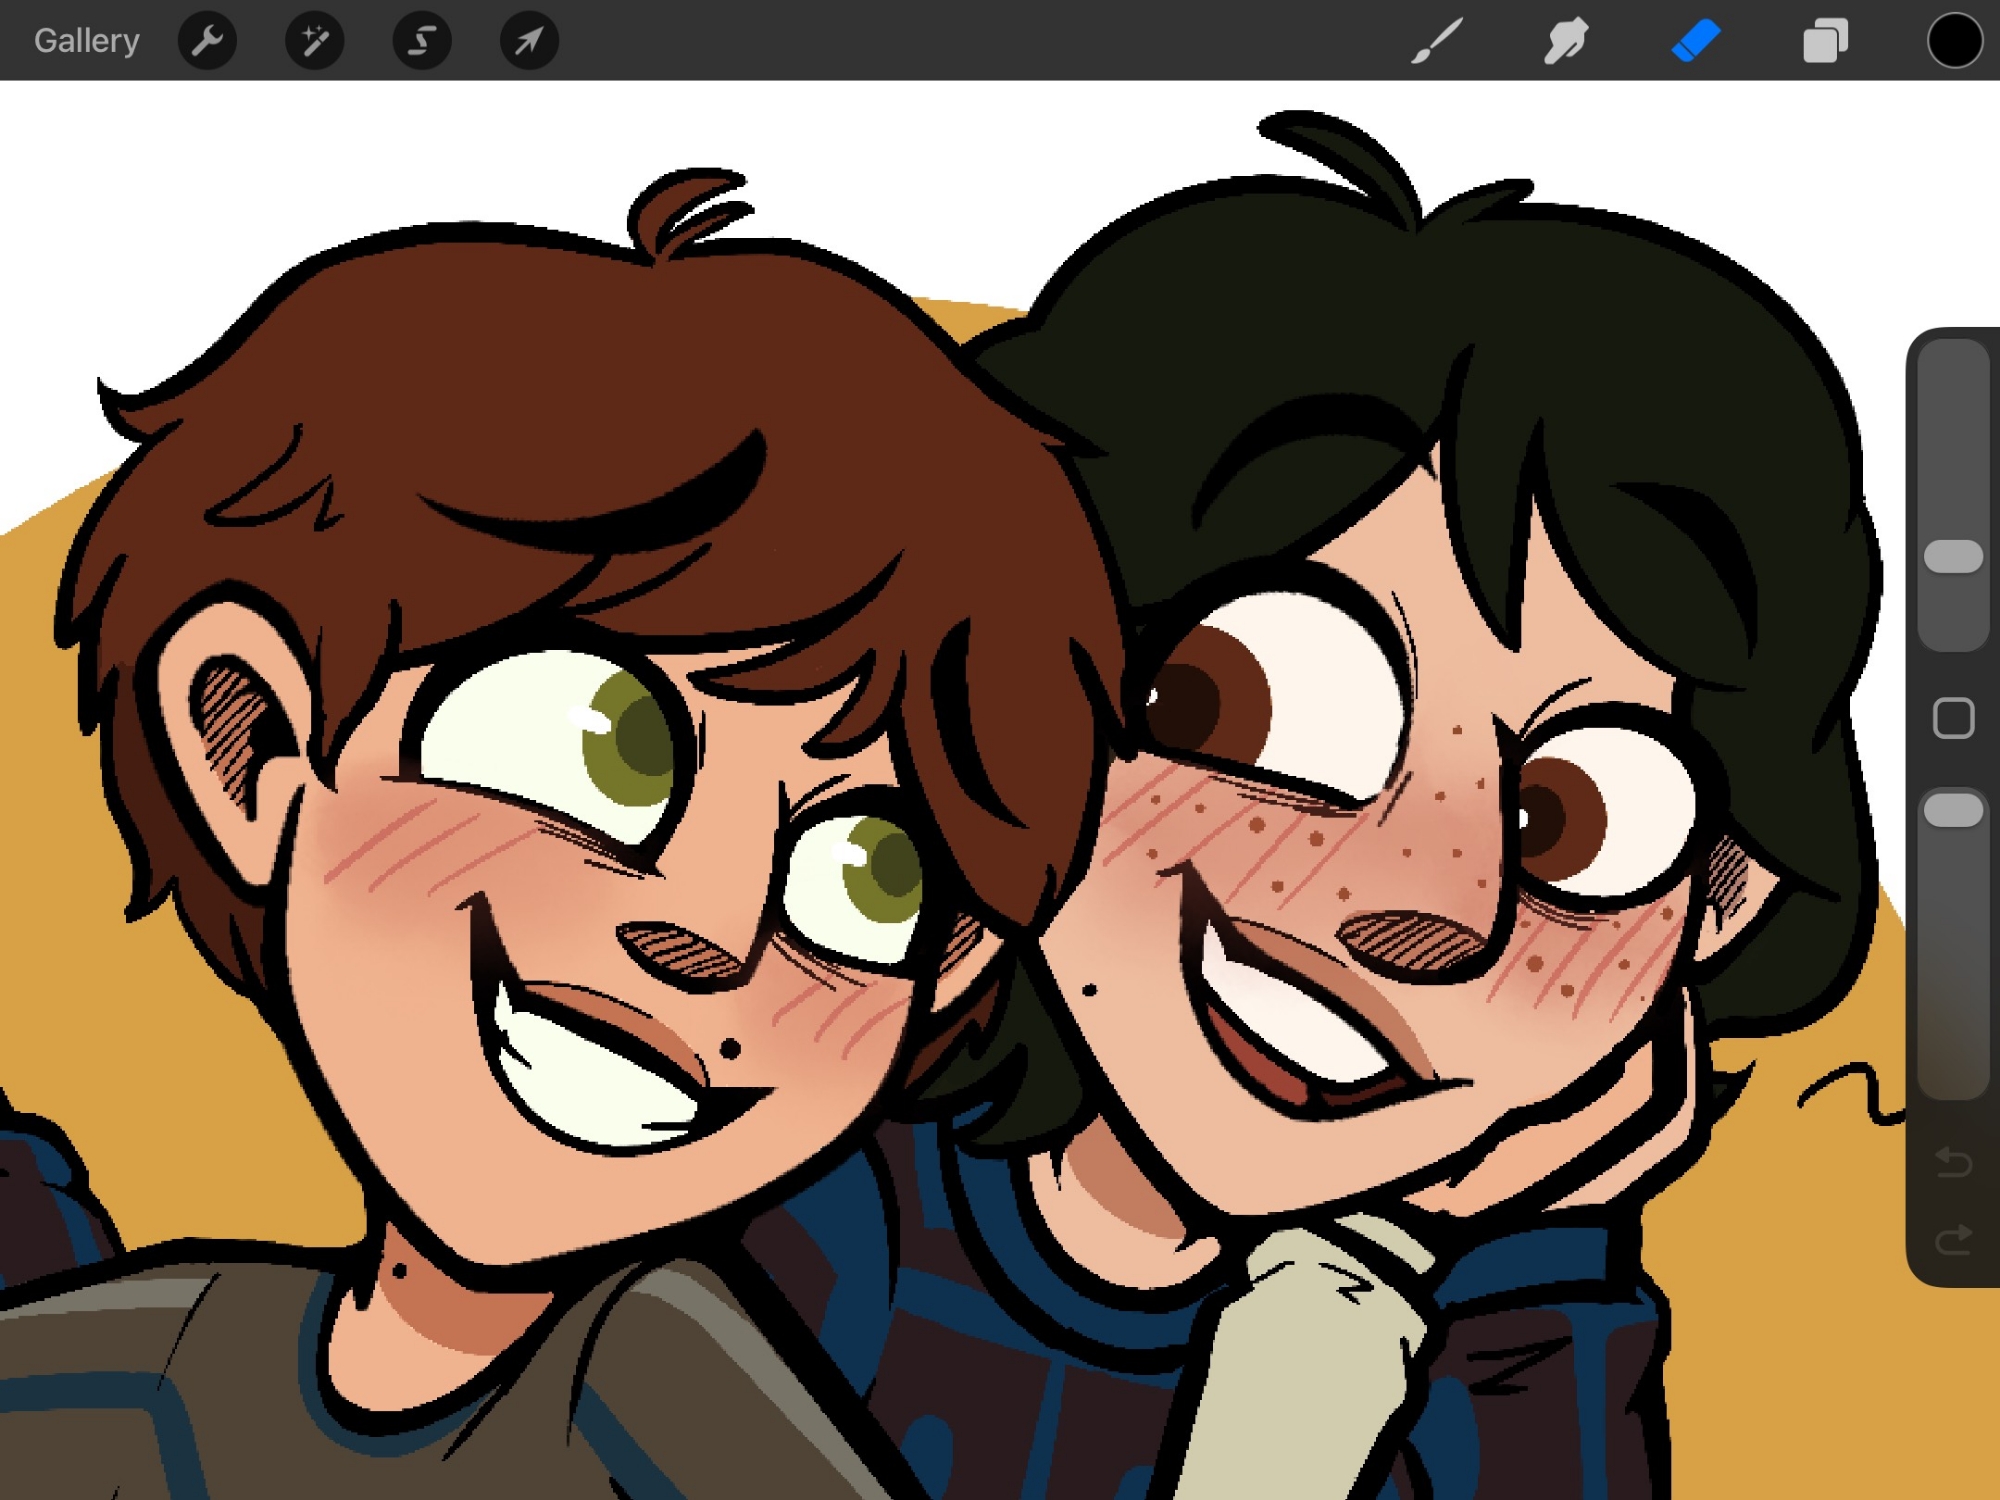Activate the Selection tool (S ribbon)
Screen dimensions: 2000x1500
pos(422,41)
